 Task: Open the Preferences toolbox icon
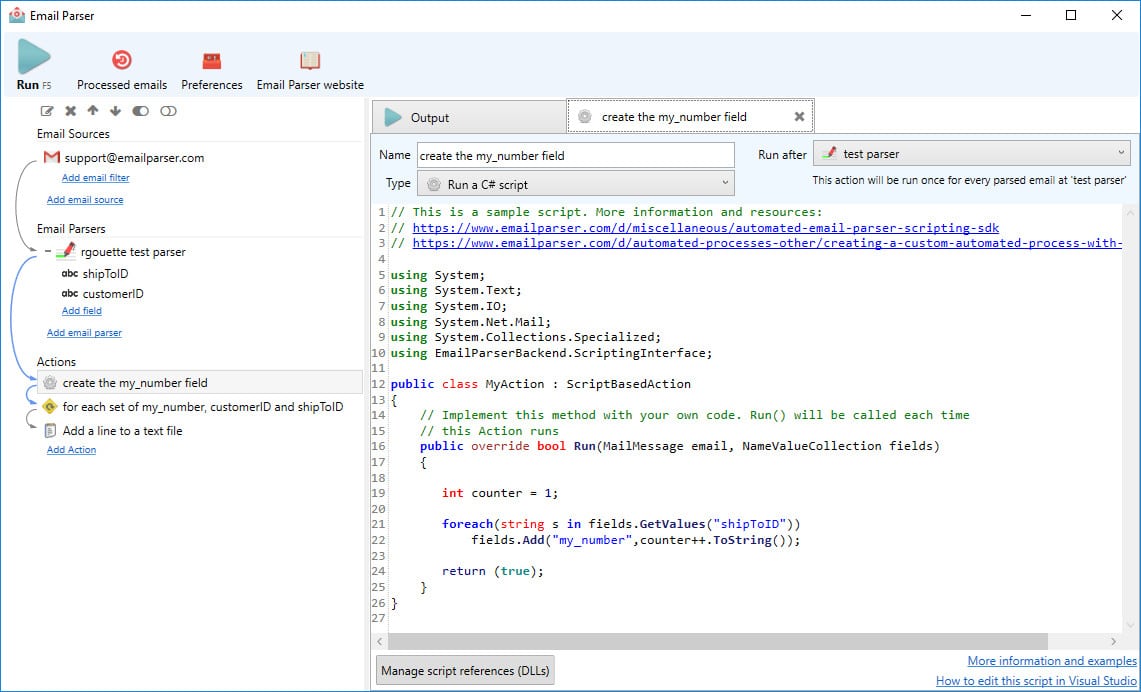(x=212, y=60)
